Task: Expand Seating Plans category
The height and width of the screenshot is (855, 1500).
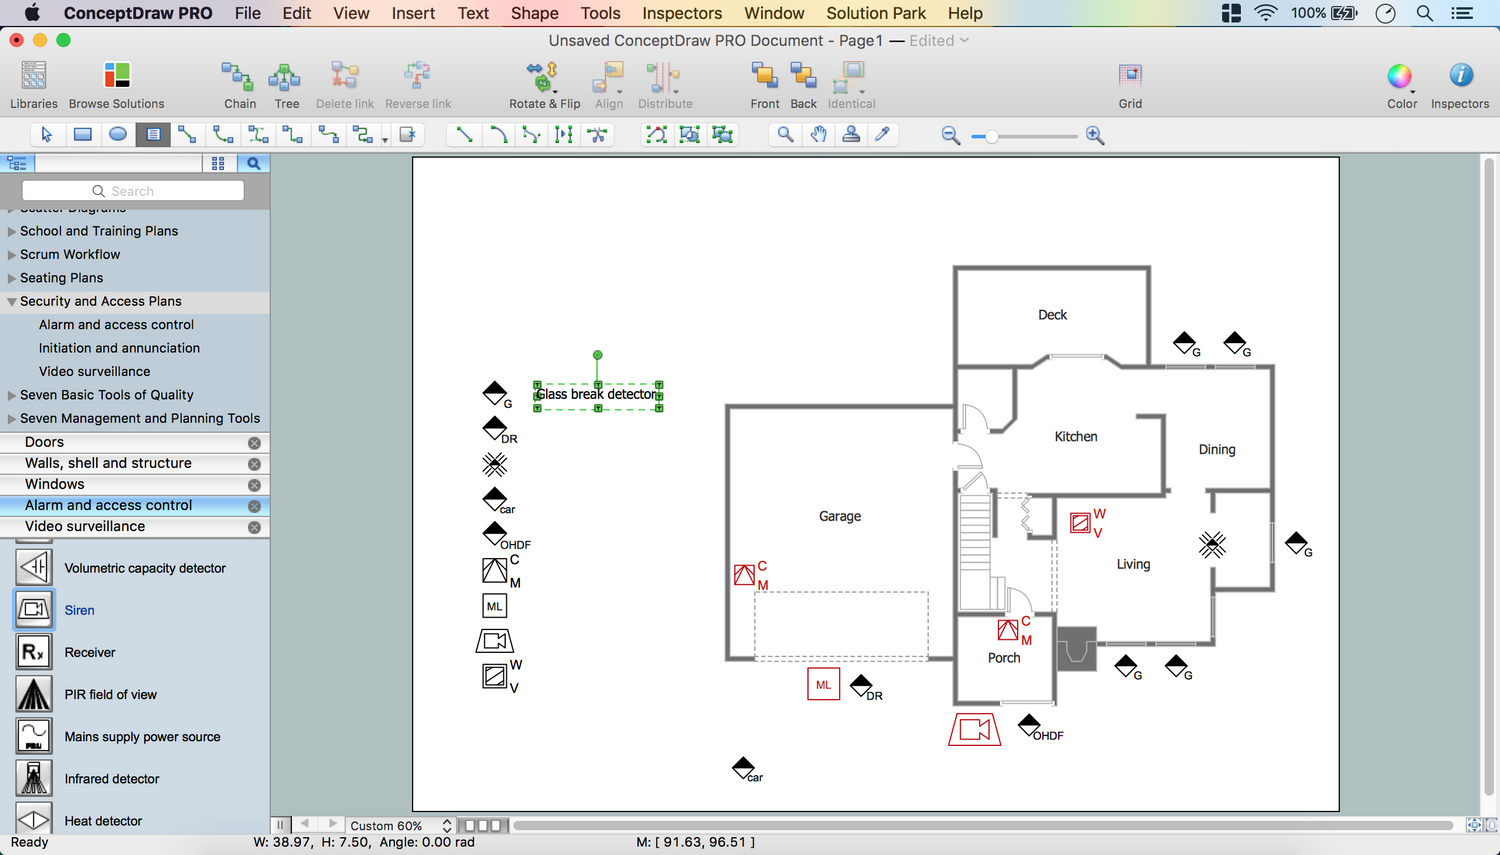Action: tap(12, 278)
